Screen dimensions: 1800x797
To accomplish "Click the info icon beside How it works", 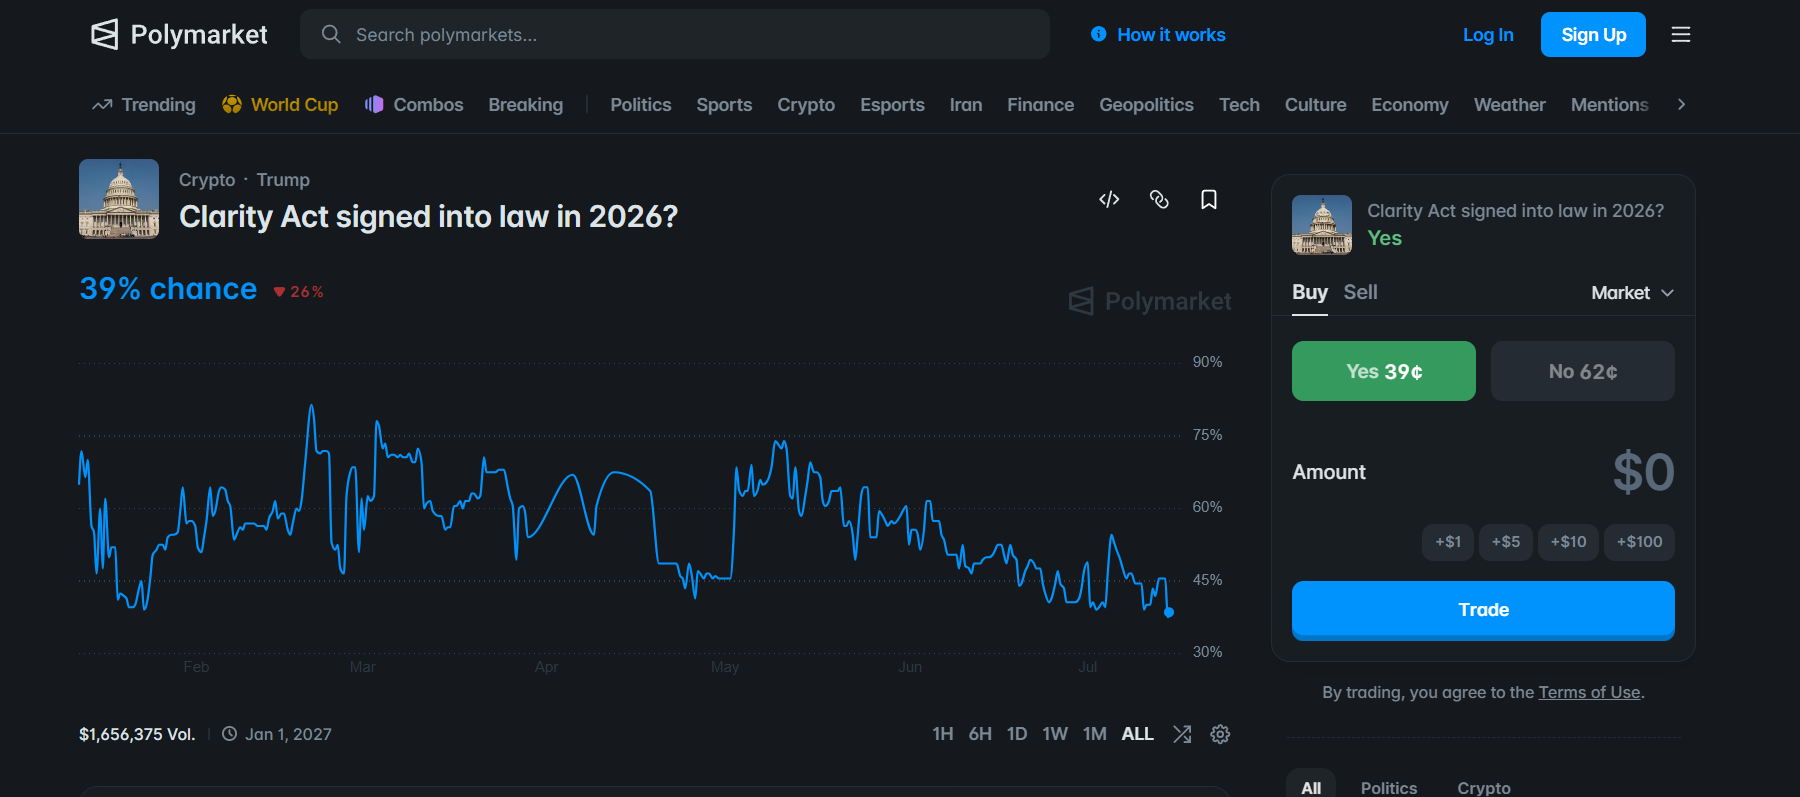I will [1099, 35].
